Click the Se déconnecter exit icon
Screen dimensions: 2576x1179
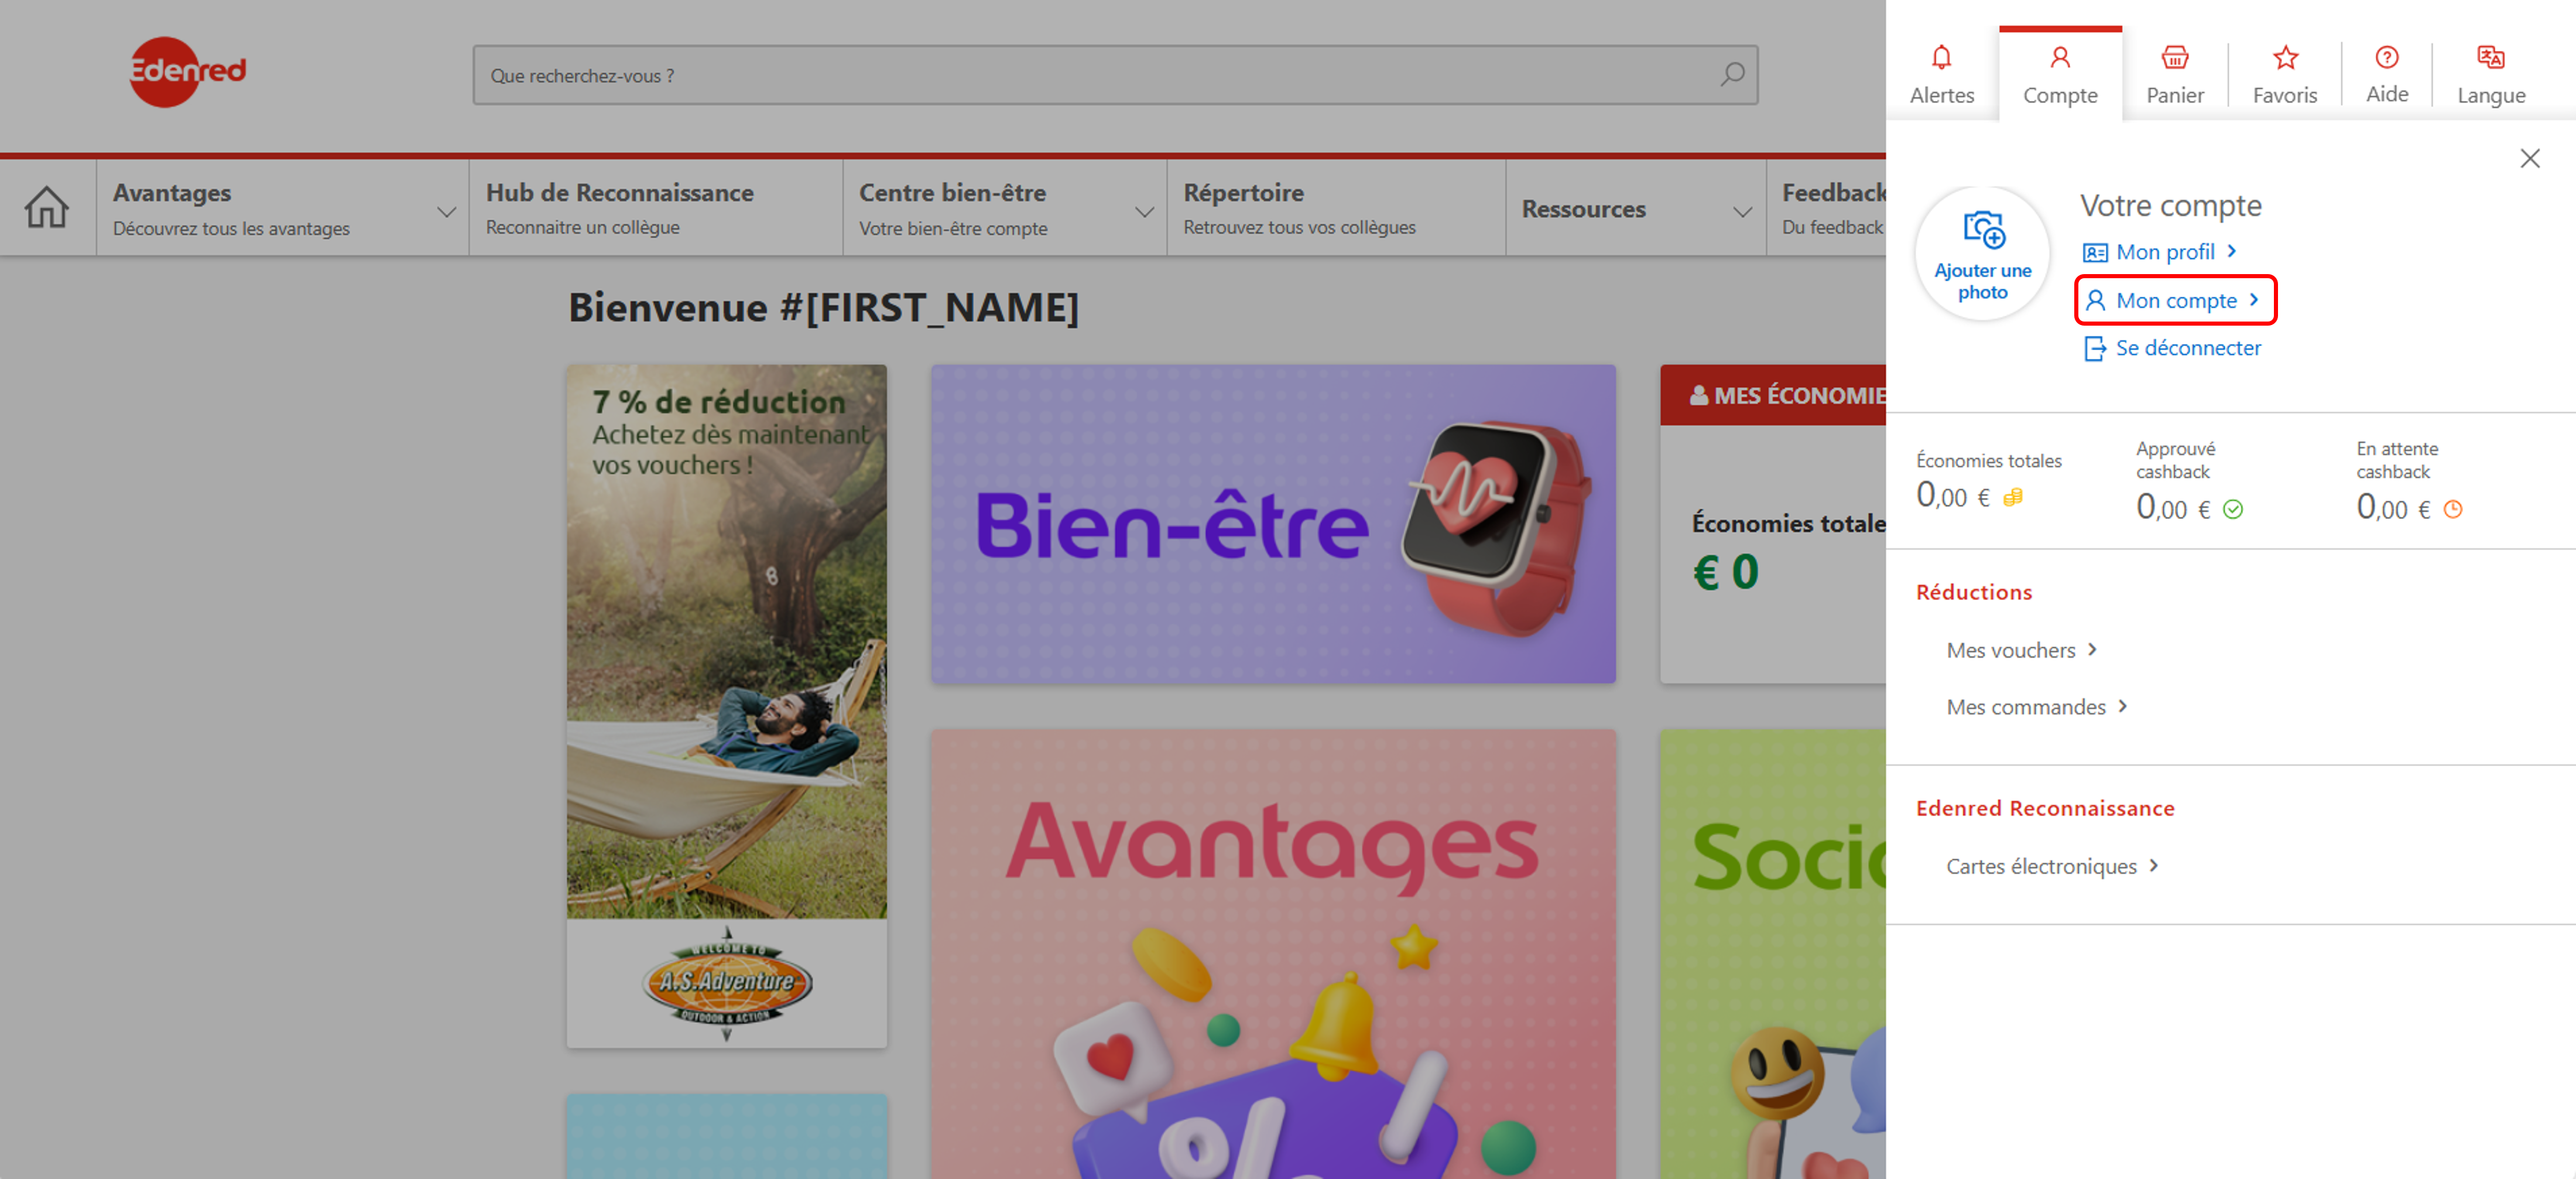pyautogui.click(x=2095, y=348)
